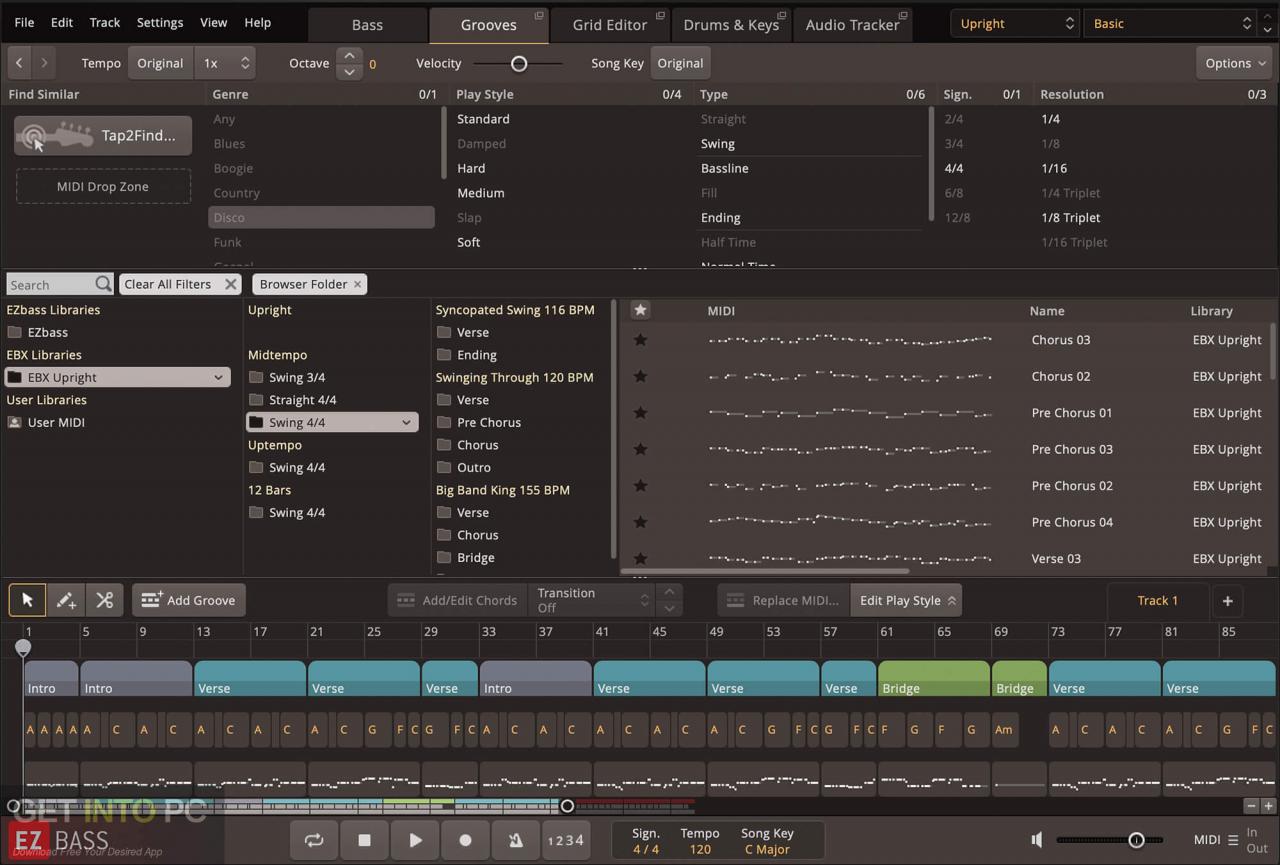Add a new track with plus button
The image size is (1280, 865).
pyautogui.click(x=1227, y=601)
